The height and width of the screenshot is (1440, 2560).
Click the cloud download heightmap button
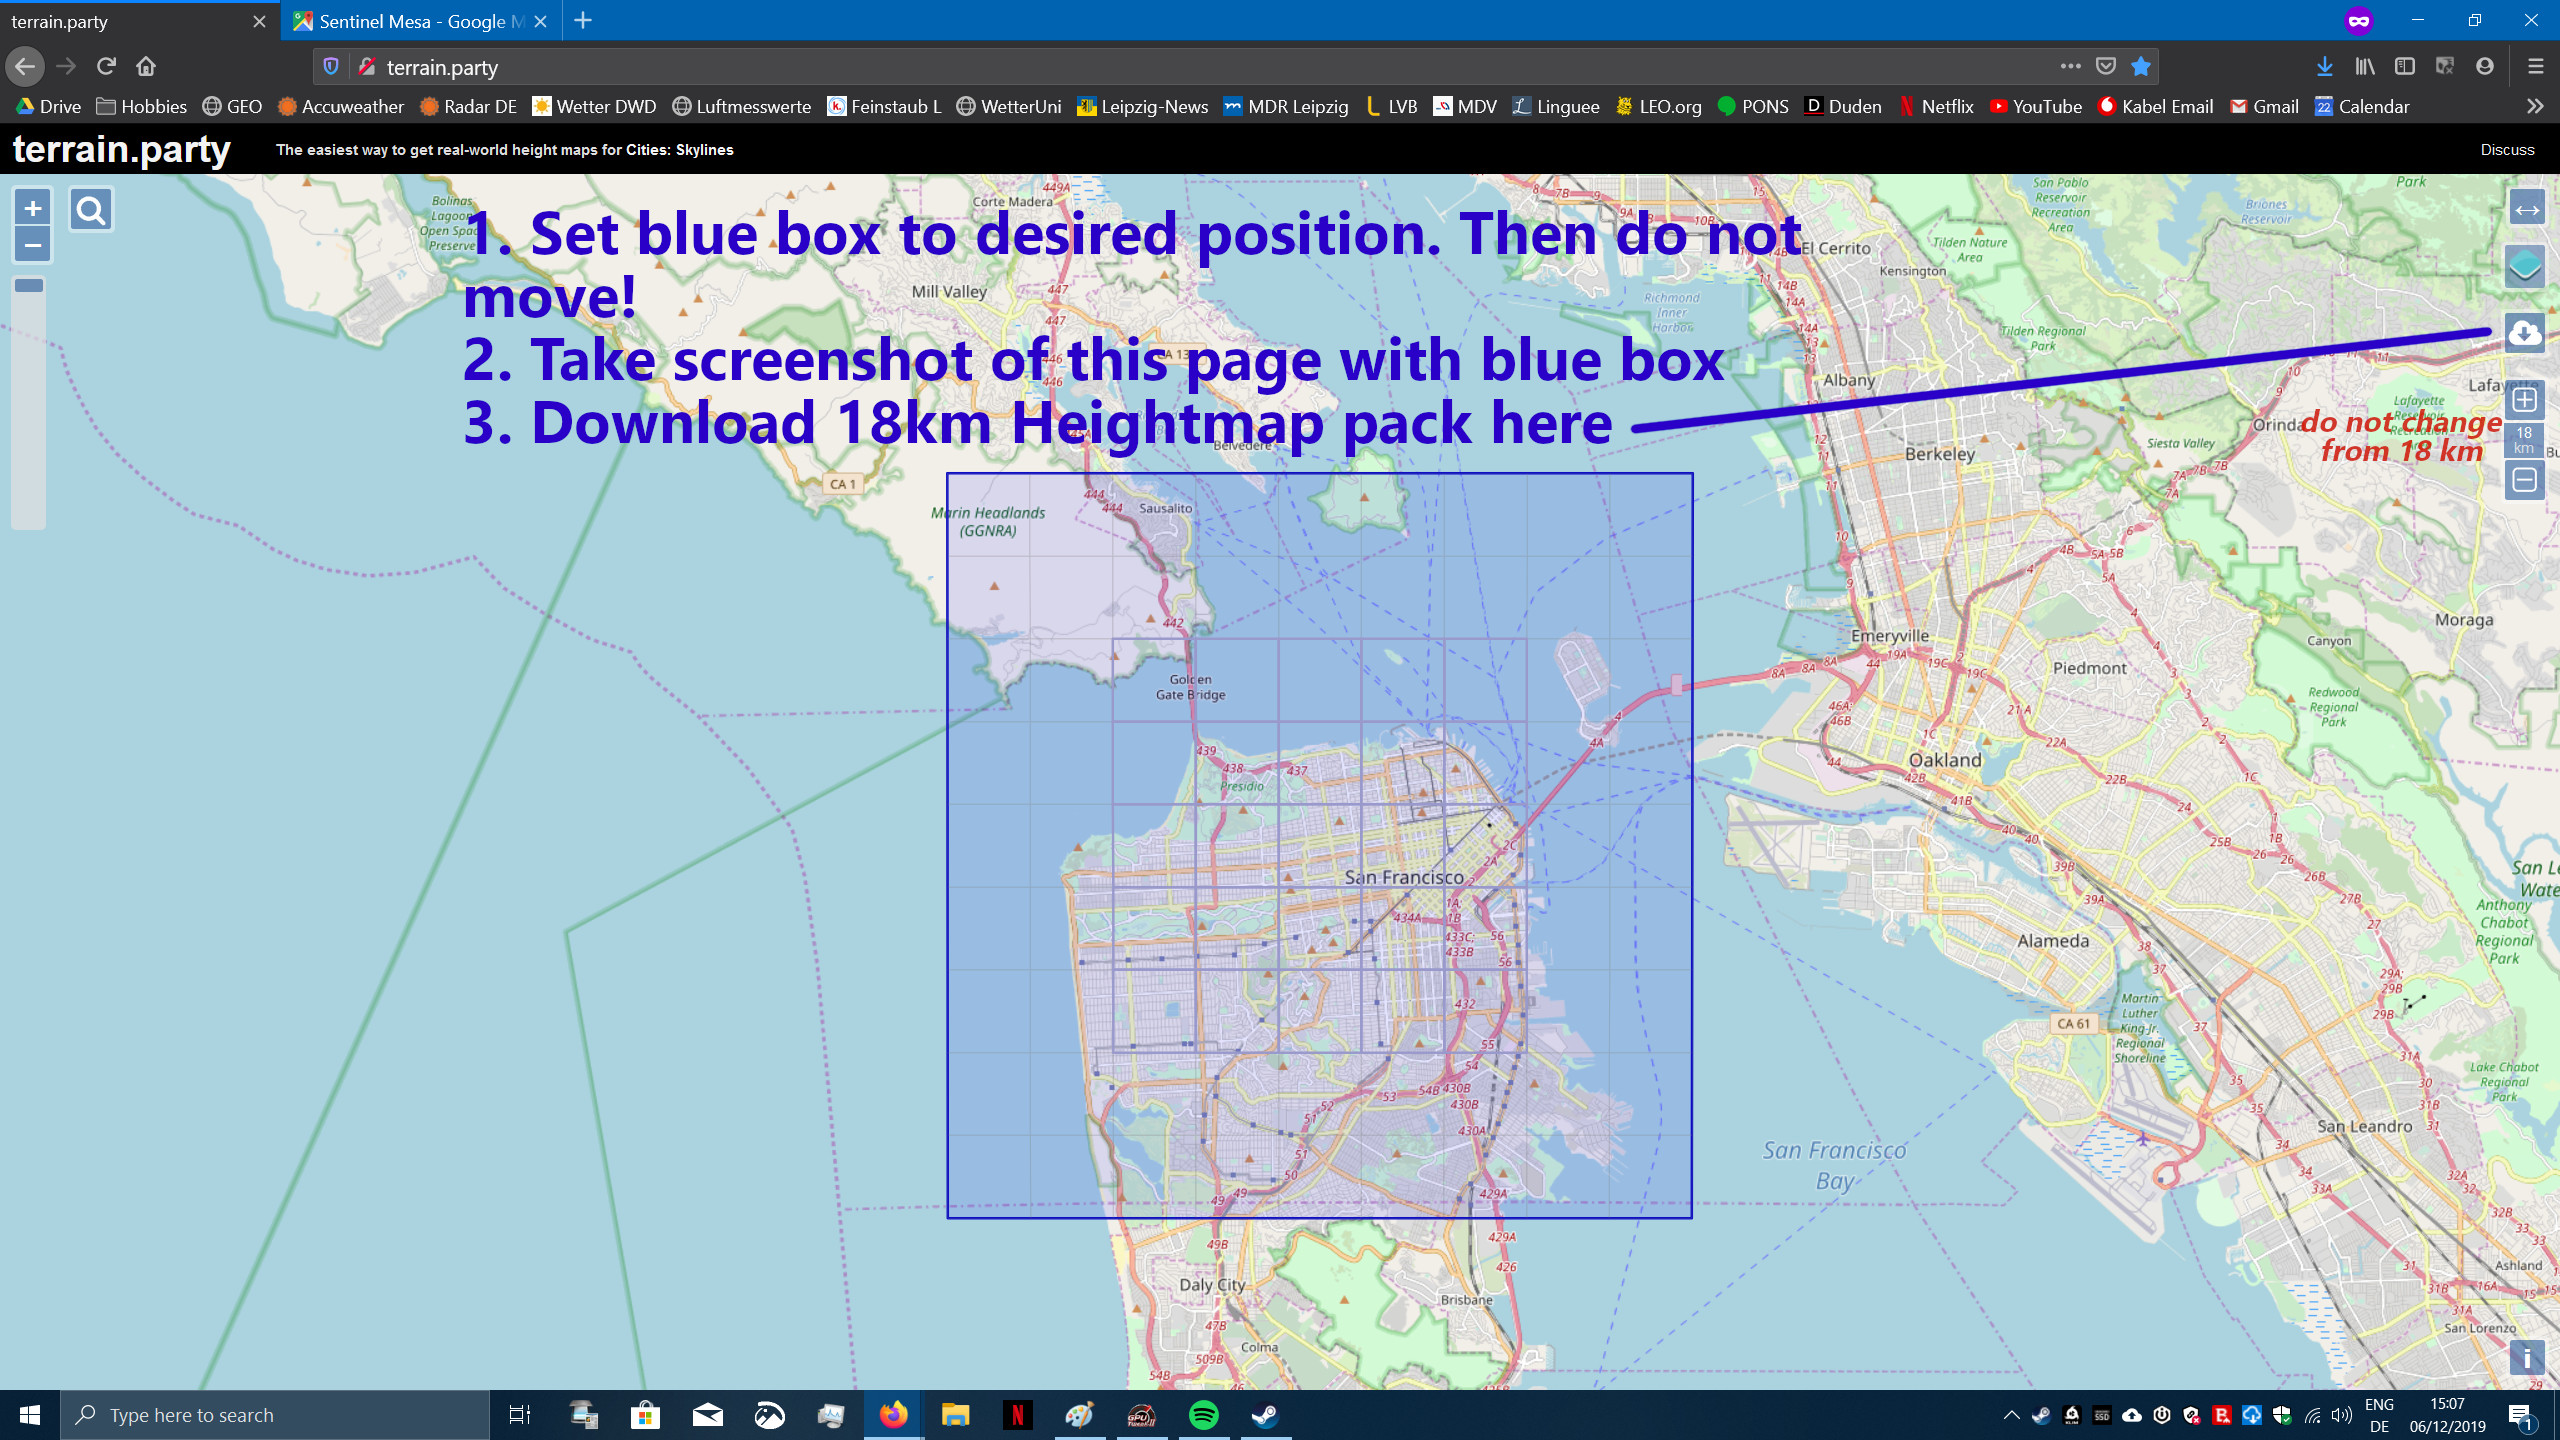coord(2524,334)
